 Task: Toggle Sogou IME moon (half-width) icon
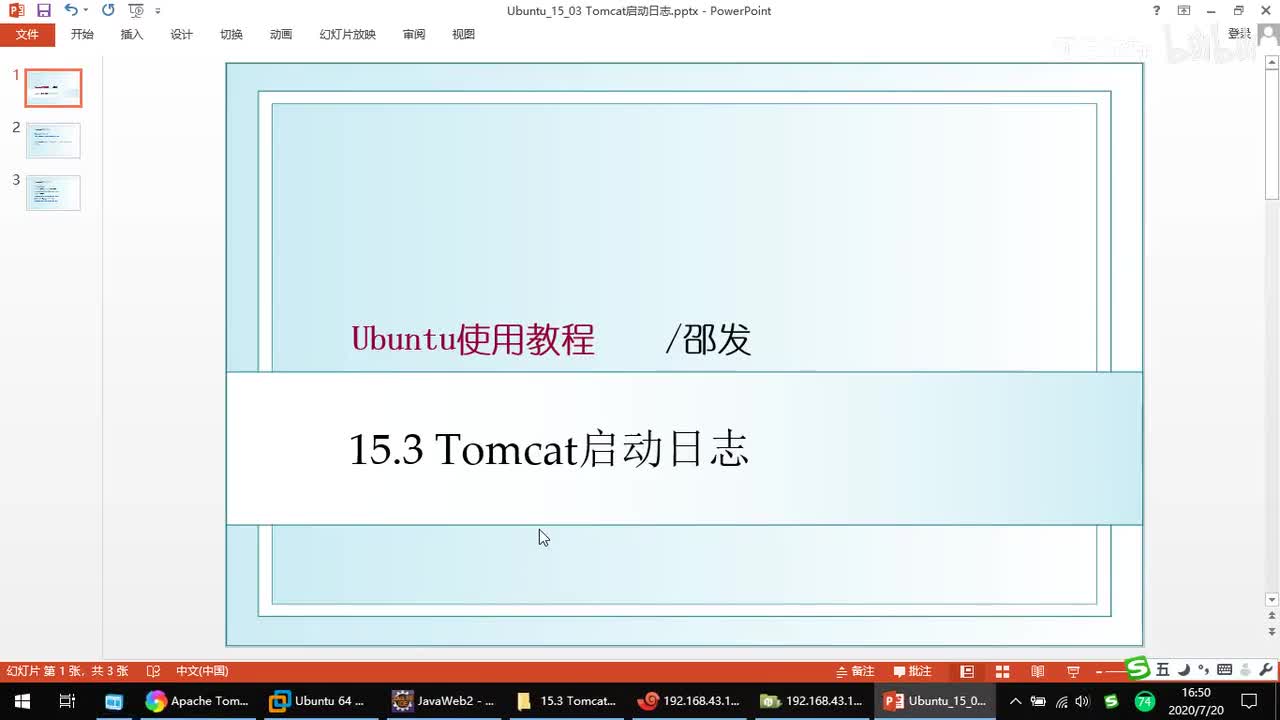coord(1183,669)
